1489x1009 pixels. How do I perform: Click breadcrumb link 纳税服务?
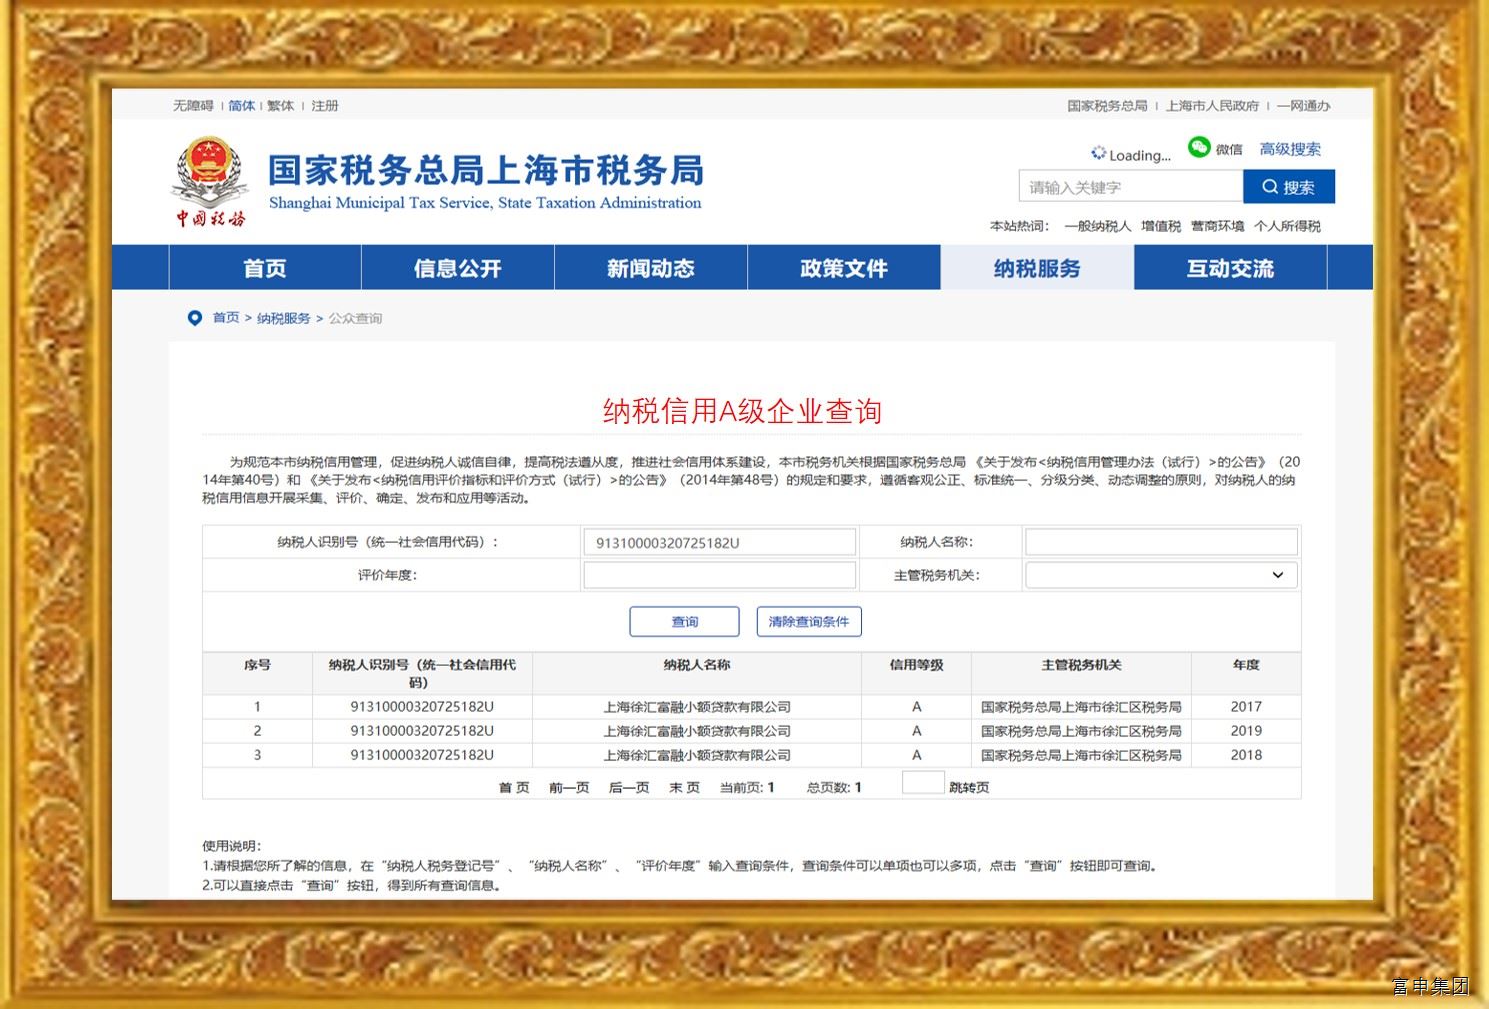(284, 318)
